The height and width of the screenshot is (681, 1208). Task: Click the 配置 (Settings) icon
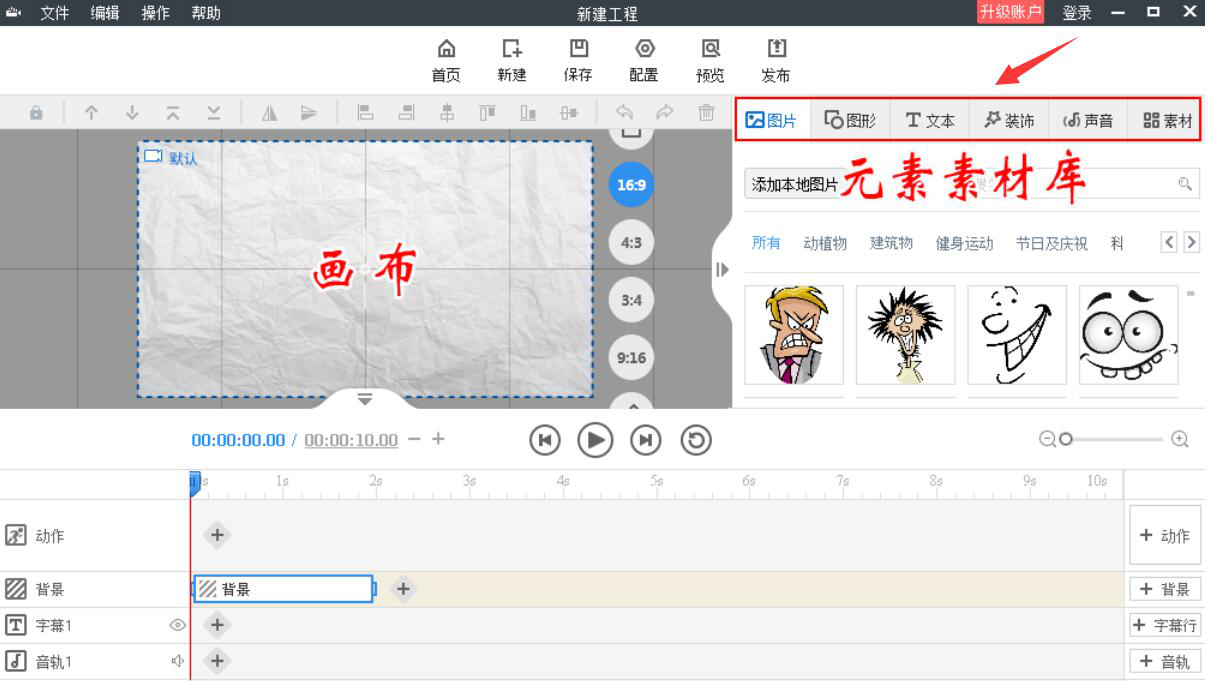643,60
